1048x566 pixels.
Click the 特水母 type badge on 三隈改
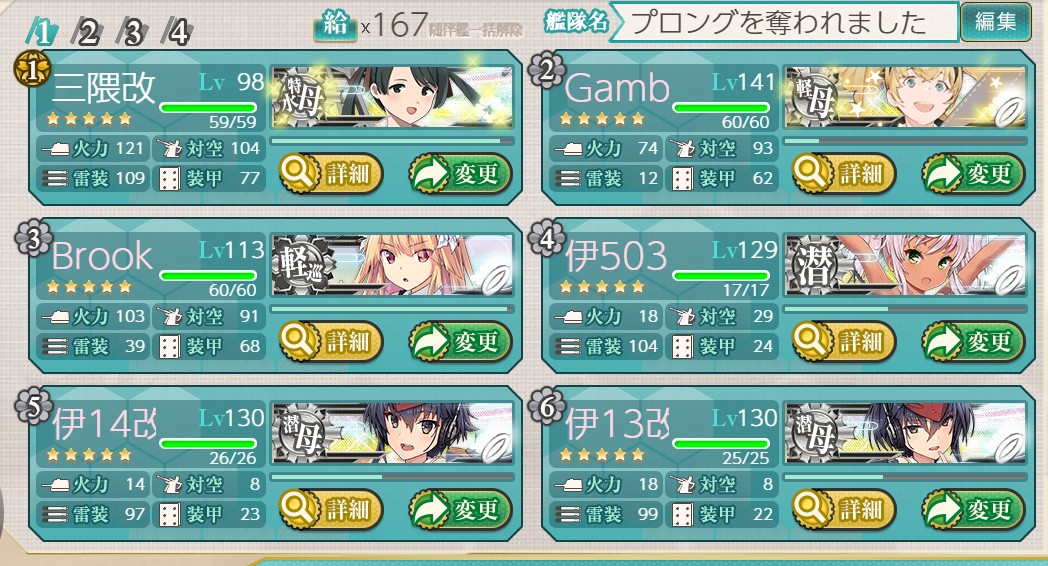coord(302,97)
